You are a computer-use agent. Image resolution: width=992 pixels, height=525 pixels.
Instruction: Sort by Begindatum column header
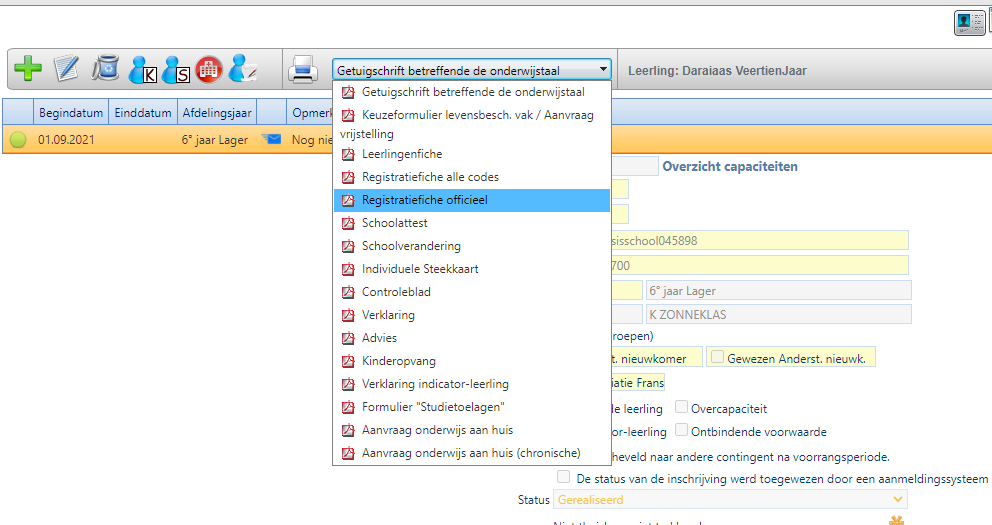71,113
